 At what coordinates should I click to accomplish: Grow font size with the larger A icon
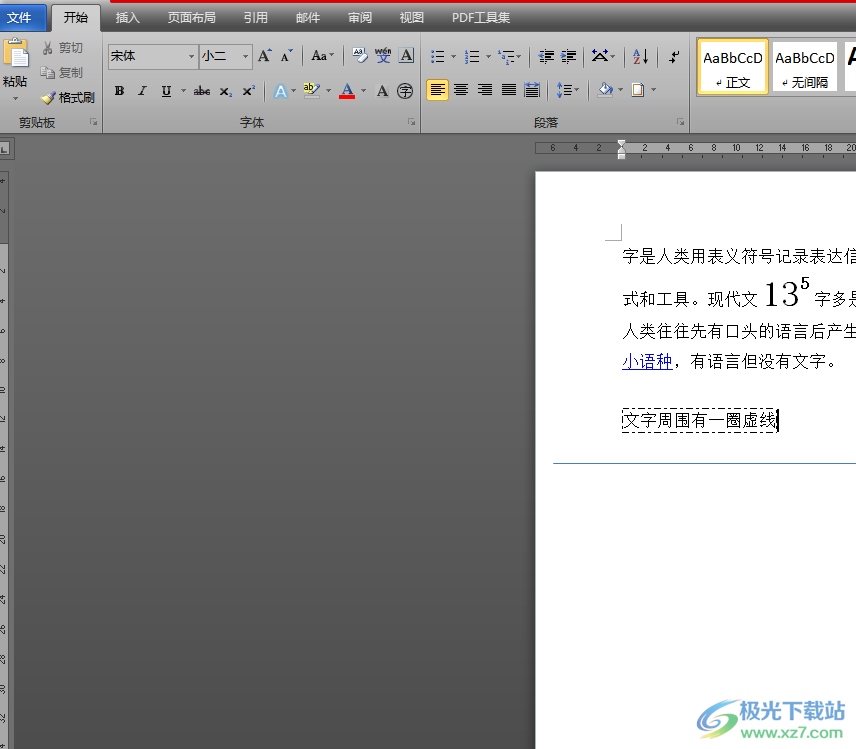tap(265, 56)
